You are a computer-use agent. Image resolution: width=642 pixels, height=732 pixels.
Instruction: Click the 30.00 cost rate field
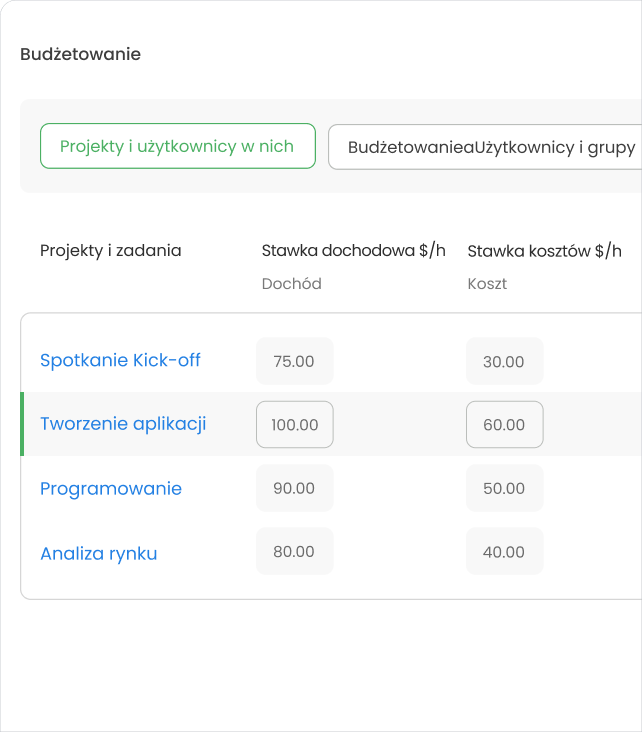click(x=504, y=361)
